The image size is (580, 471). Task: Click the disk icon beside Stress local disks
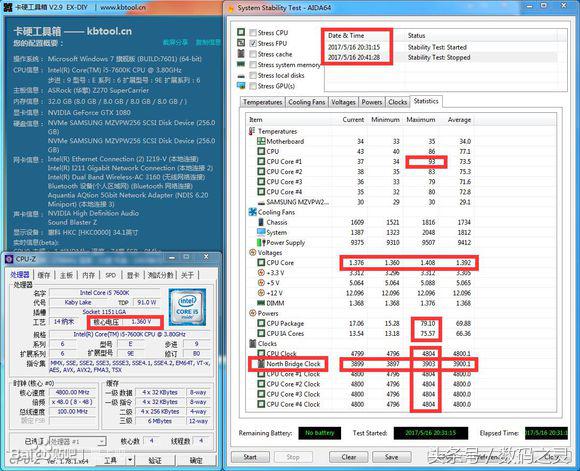241,76
